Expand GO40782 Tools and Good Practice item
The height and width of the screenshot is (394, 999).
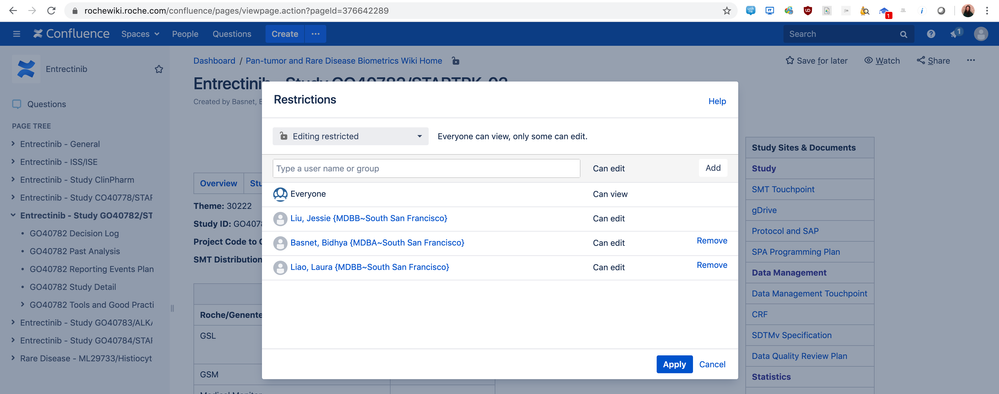coord(23,305)
